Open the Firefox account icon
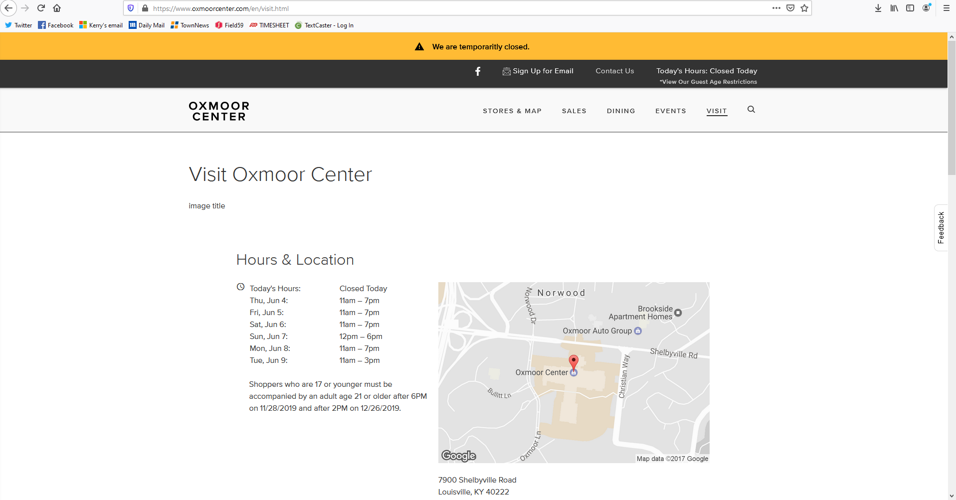This screenshot has height=500, width=956. [927, 8]
